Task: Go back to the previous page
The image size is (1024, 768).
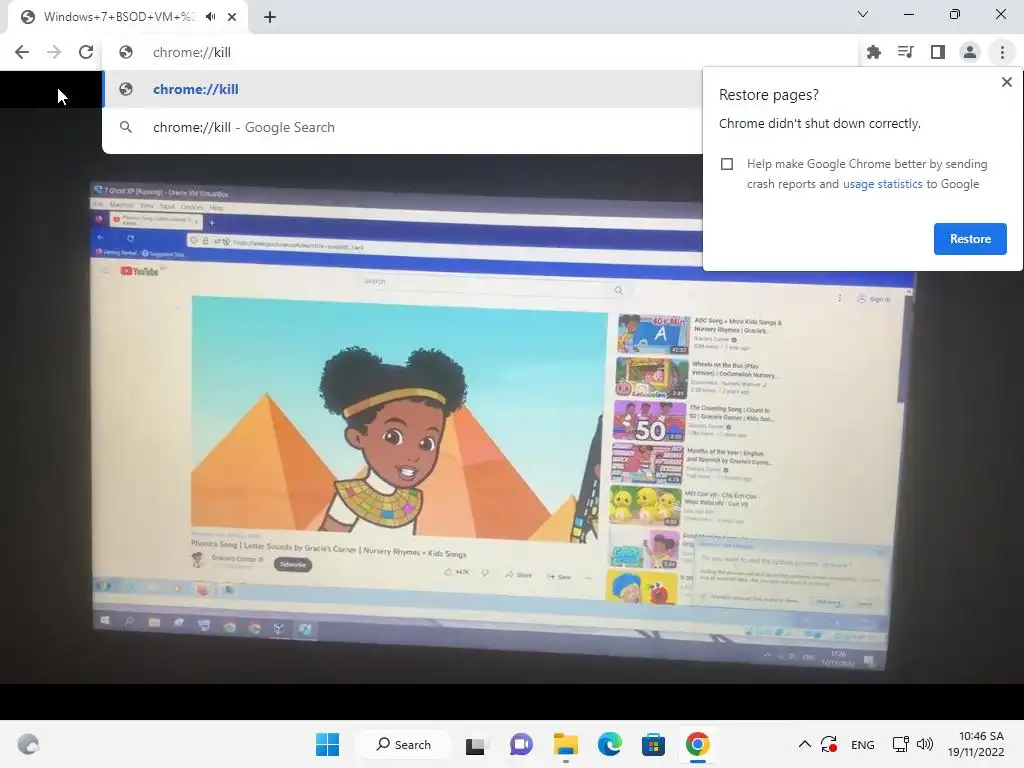Action: coord(22,52)
